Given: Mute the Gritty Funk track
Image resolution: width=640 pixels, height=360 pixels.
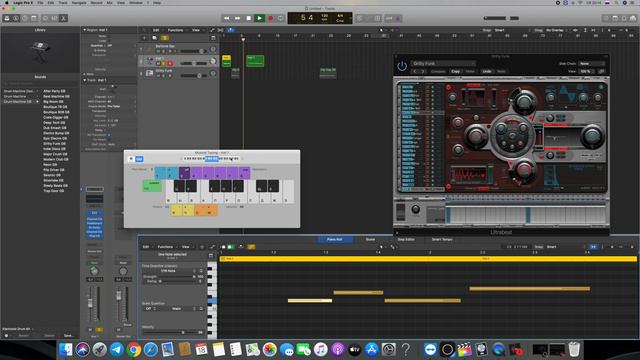Looking at the screenshot, I should click(x=158, y=76).
